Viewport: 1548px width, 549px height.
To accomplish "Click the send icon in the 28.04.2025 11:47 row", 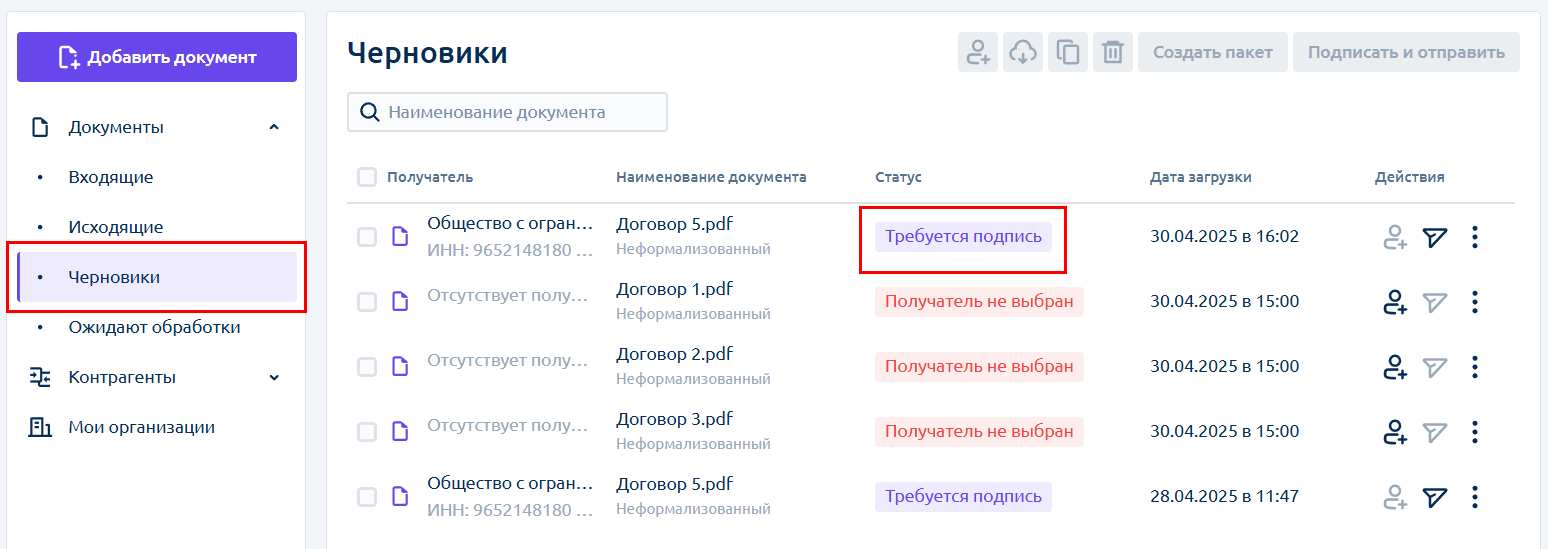I will pyautogui.click(x=1435, y=497).
